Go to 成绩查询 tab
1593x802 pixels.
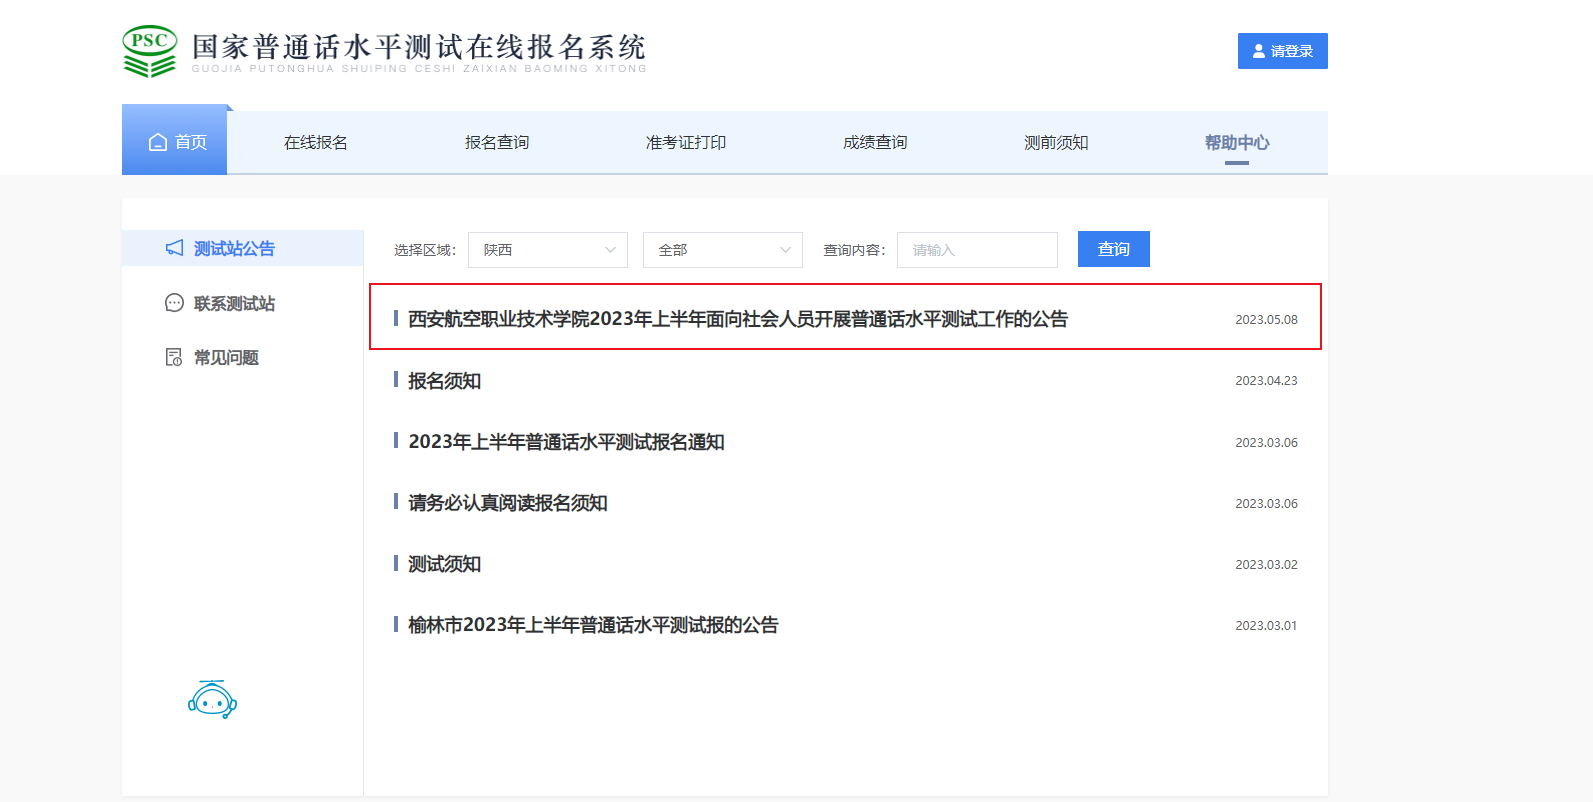pos(875,143)
